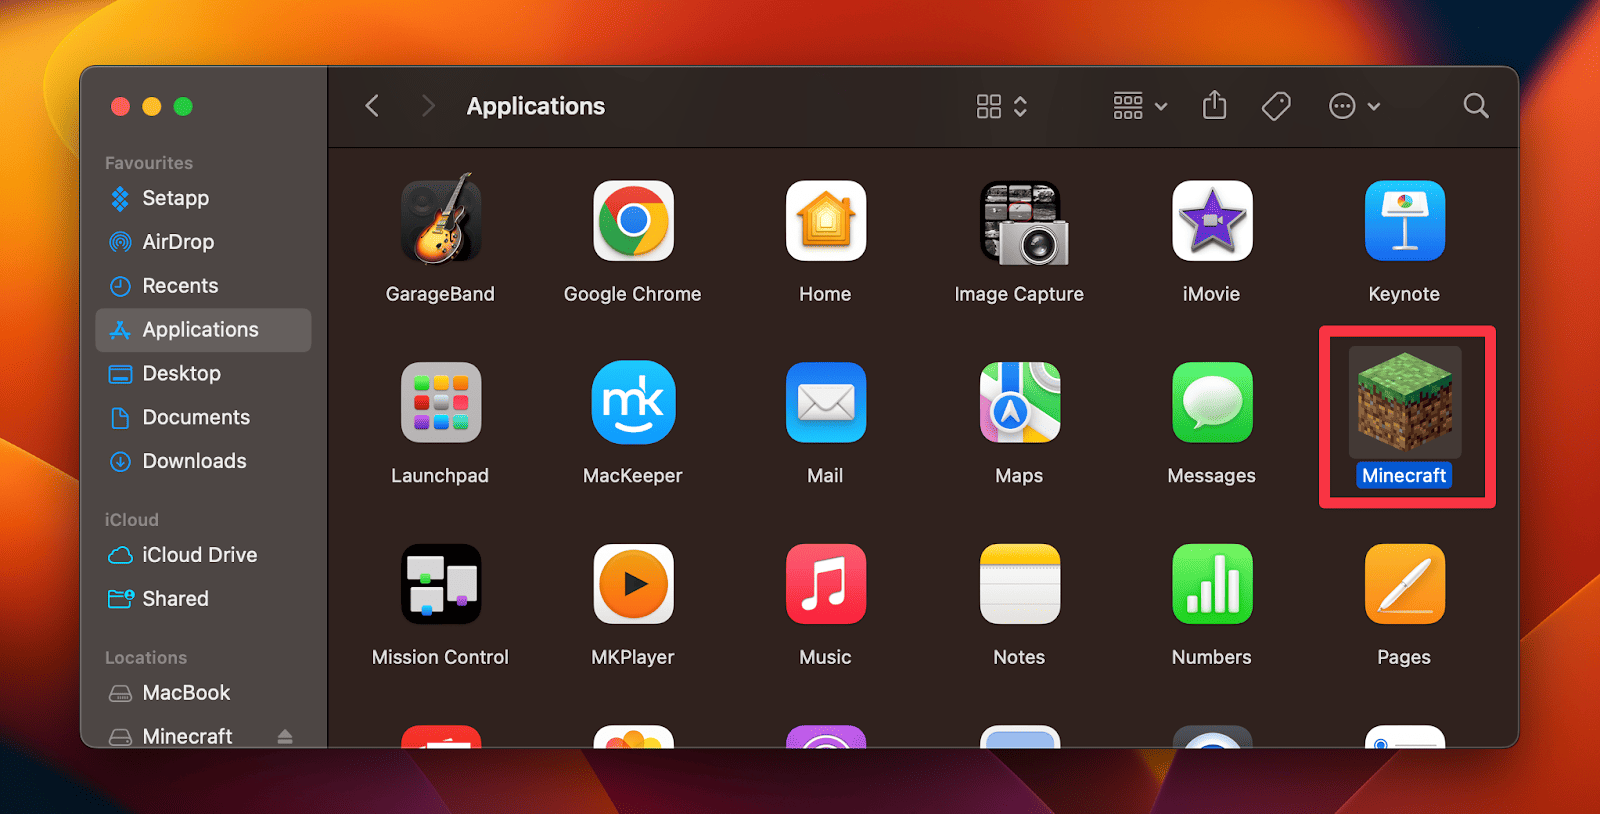Click the Search magnifier in the toolbar
1600x814 pixels.
point(1476,106)
